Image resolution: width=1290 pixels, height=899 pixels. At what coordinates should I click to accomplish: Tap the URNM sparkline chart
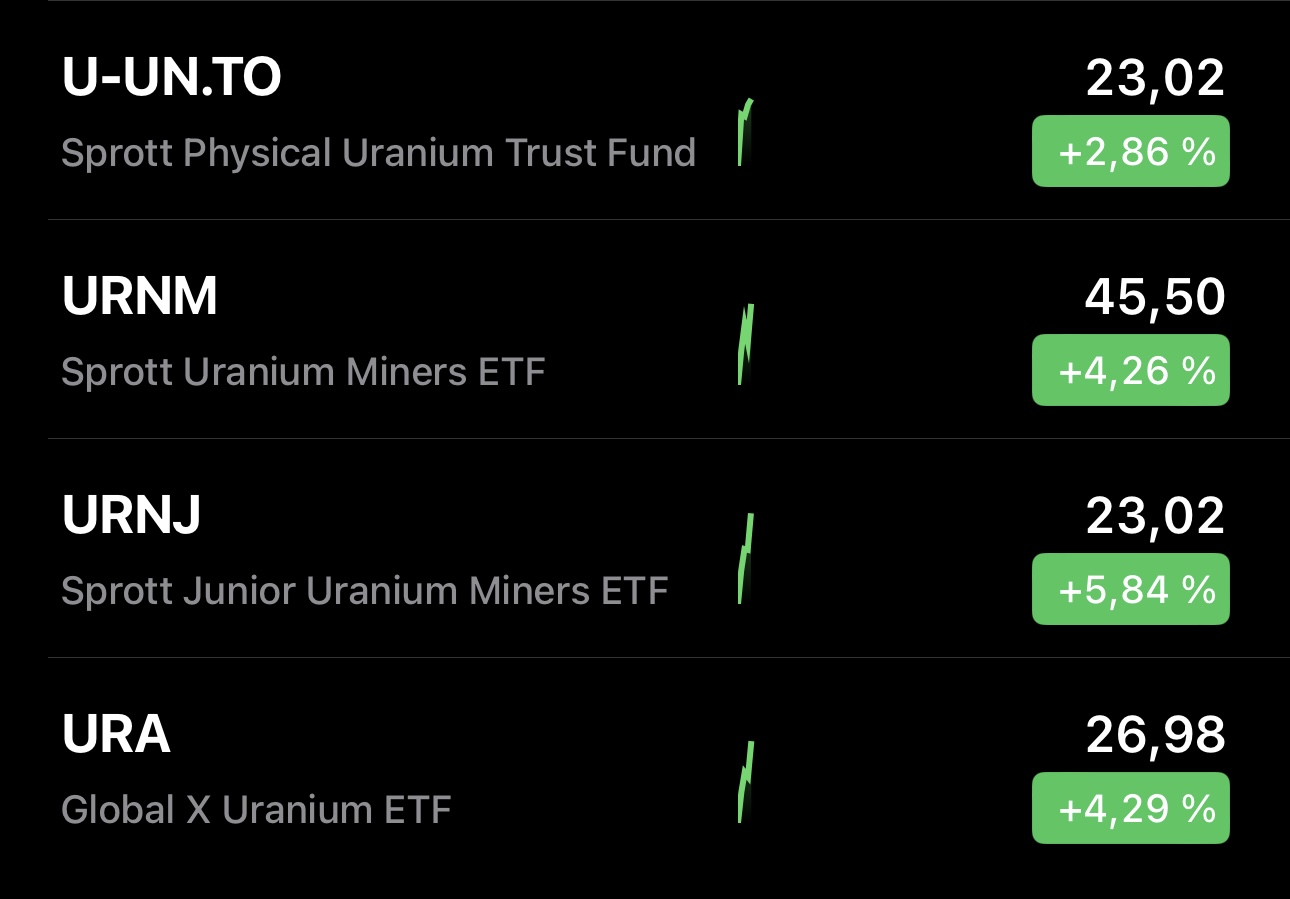(745, 345)
